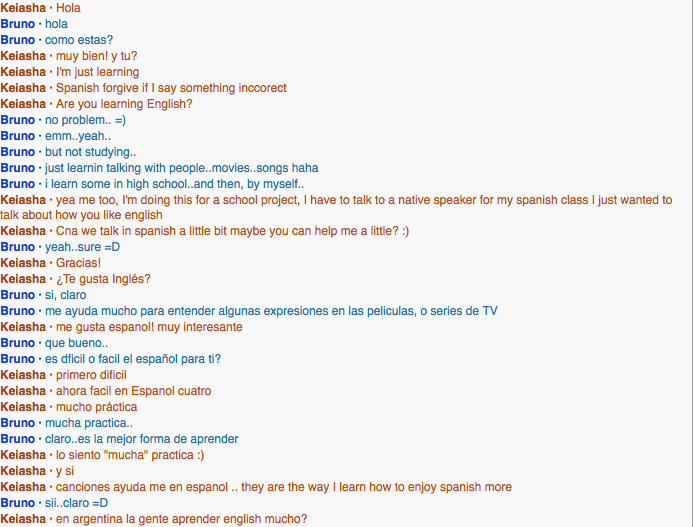Image resolution: width=693 pixels, height=527 pixels.
Task: Click the message about movies and songs
Action: pyautogui.click(x=181, y=168)
